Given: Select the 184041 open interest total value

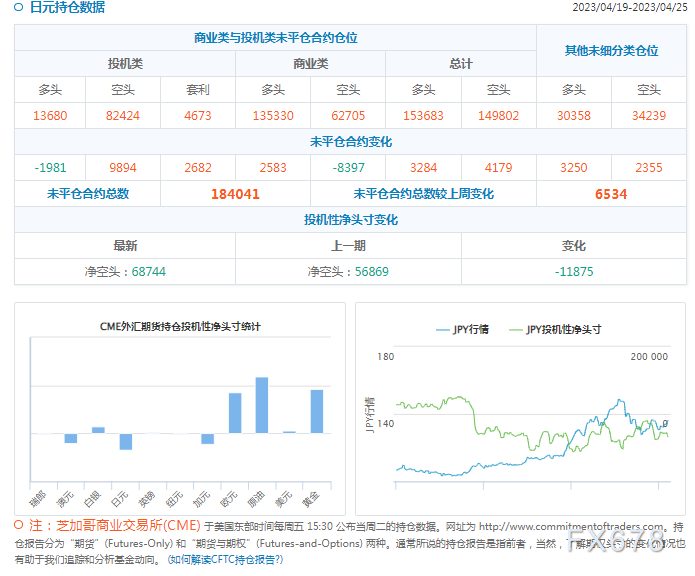Looking at the screenshot, I should coord(235,194).
